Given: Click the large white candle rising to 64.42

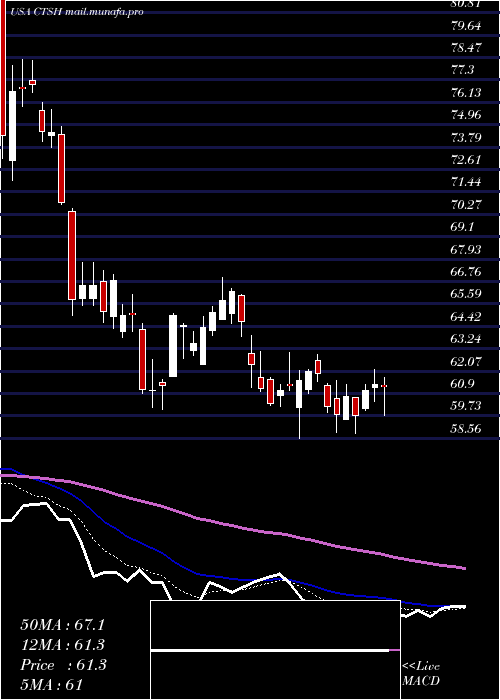Looking at the screenshot, I should pyautogui.click(x=173, y=346).
